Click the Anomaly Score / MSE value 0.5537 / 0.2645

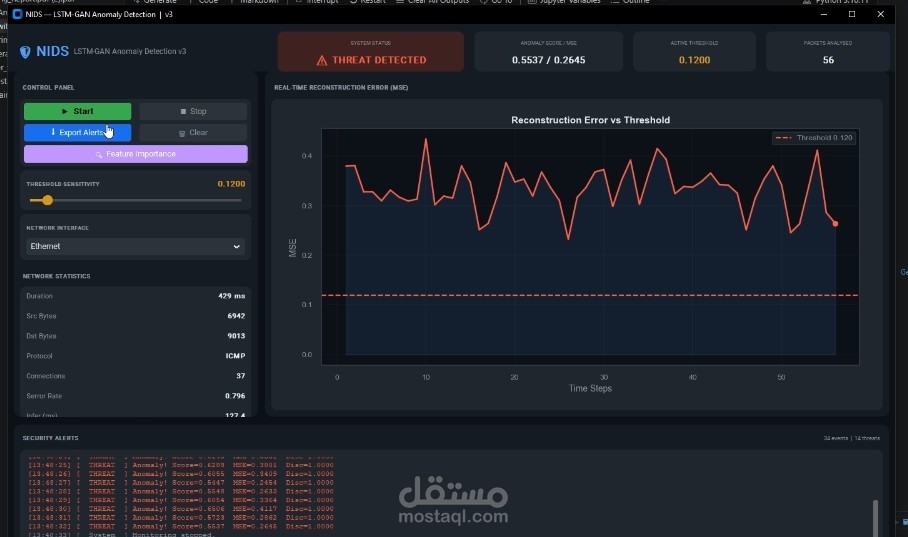point(548,60)
